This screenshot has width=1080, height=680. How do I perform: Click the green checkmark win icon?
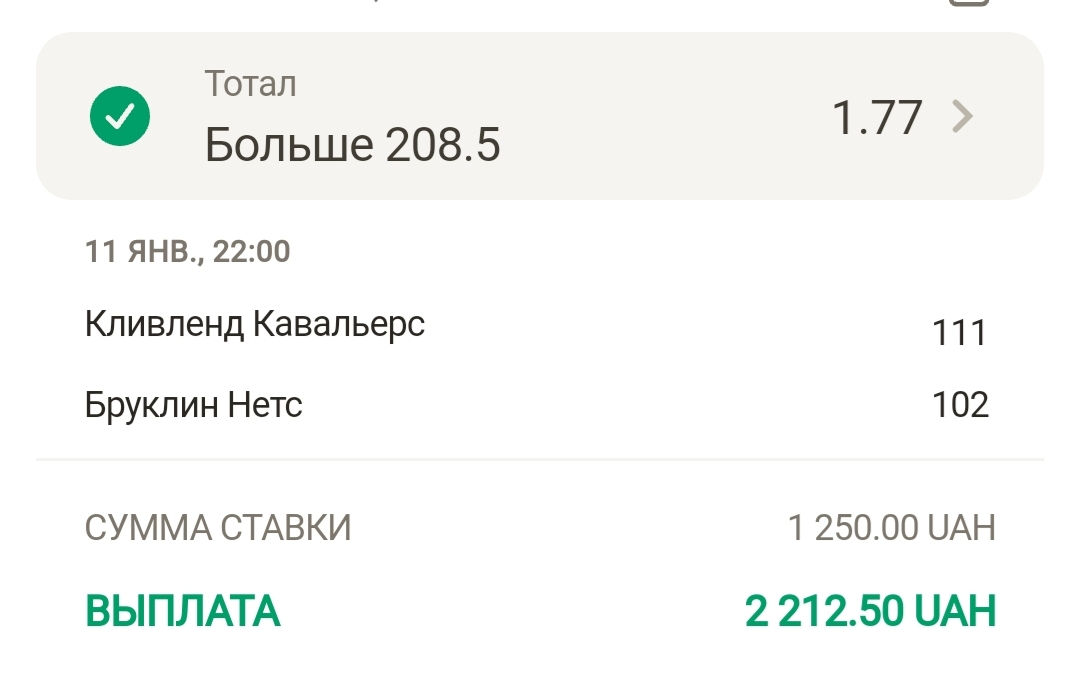click(120, 116)
